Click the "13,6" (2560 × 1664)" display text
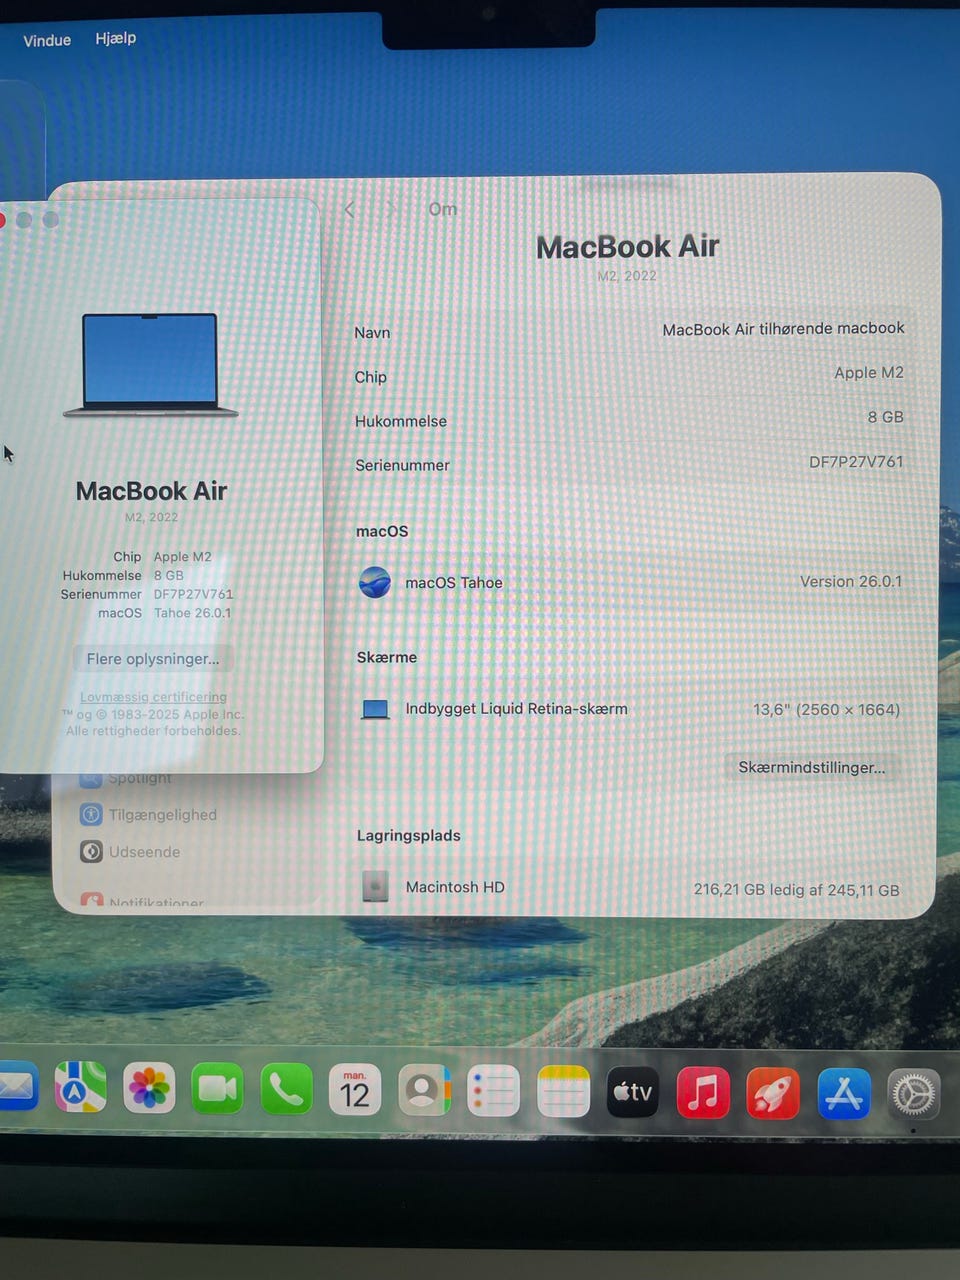960x1280 pixels. (826, 709)
